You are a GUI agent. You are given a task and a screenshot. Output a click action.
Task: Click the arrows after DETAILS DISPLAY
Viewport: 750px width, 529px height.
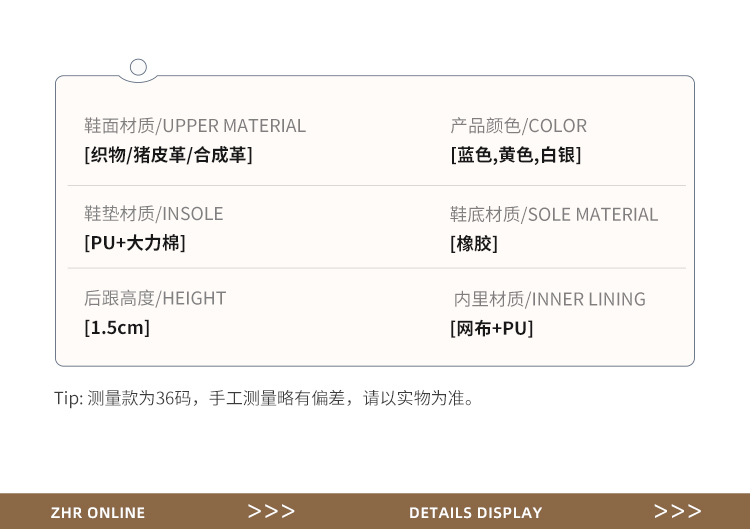(x=678, y=512)
